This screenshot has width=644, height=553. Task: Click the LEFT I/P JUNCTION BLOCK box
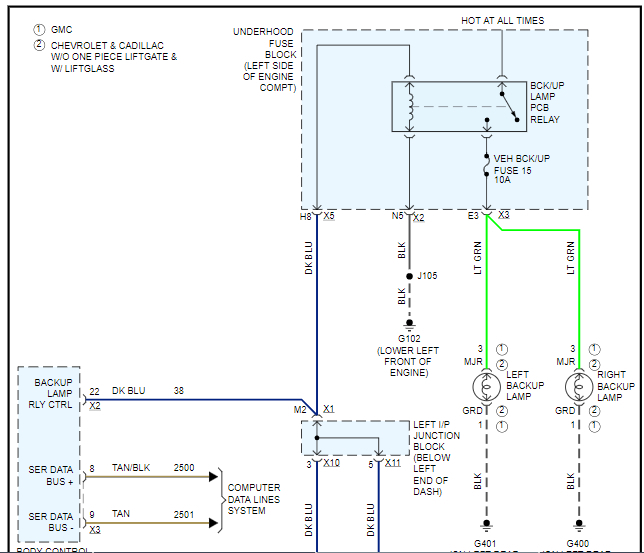pyautogui.click(x=356, y=438)
